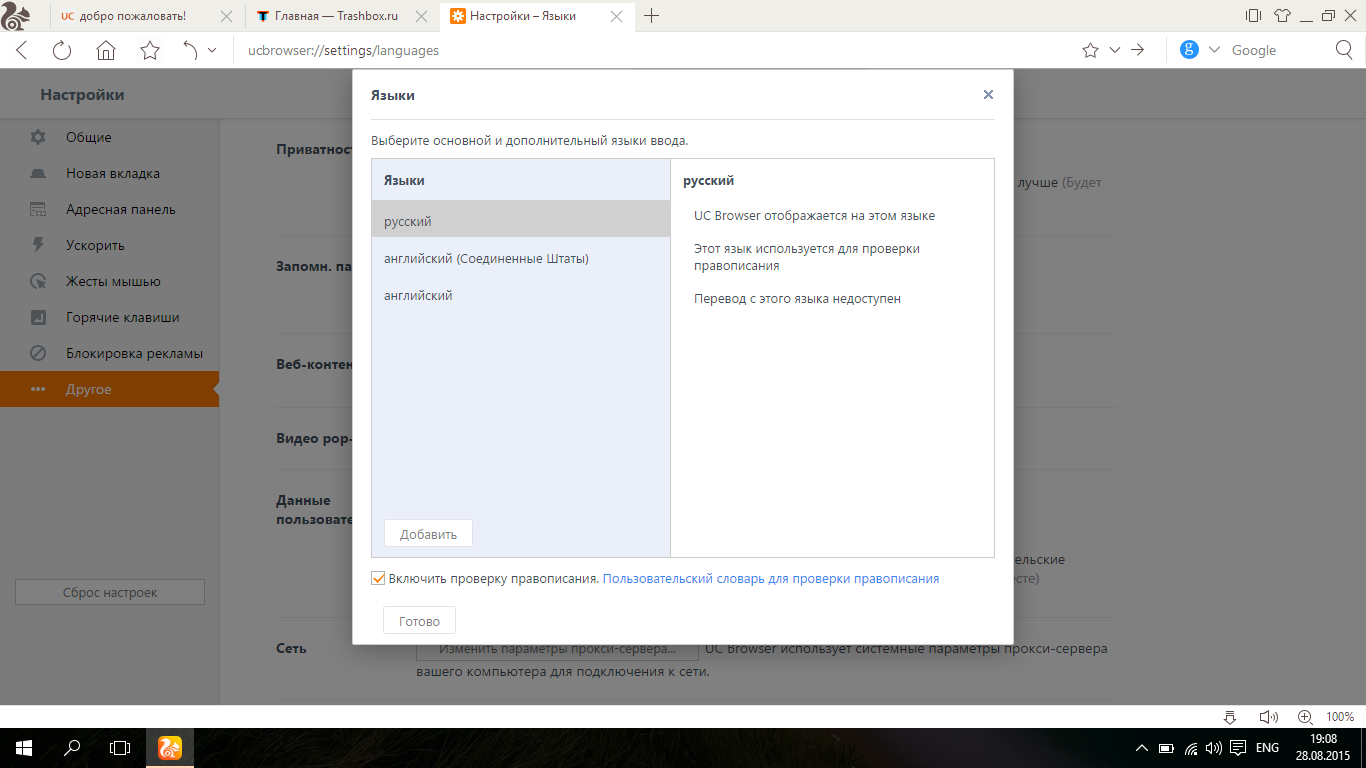Screen dimensions: 1366x768
Task: Click the browser back arrow
Action: [22, 51]
